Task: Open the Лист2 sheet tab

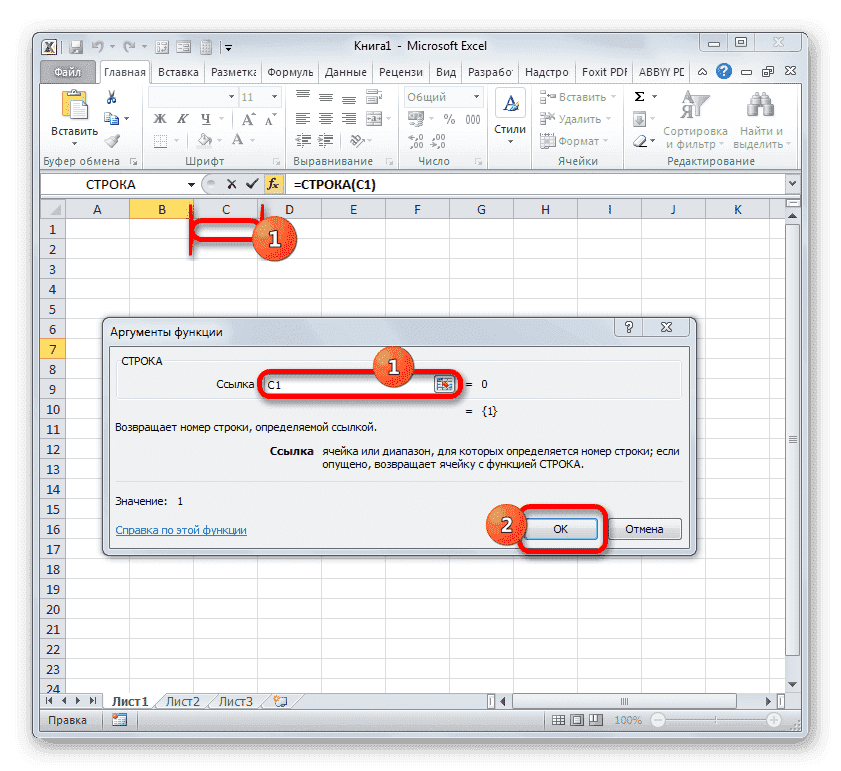Action: [181, 702]
